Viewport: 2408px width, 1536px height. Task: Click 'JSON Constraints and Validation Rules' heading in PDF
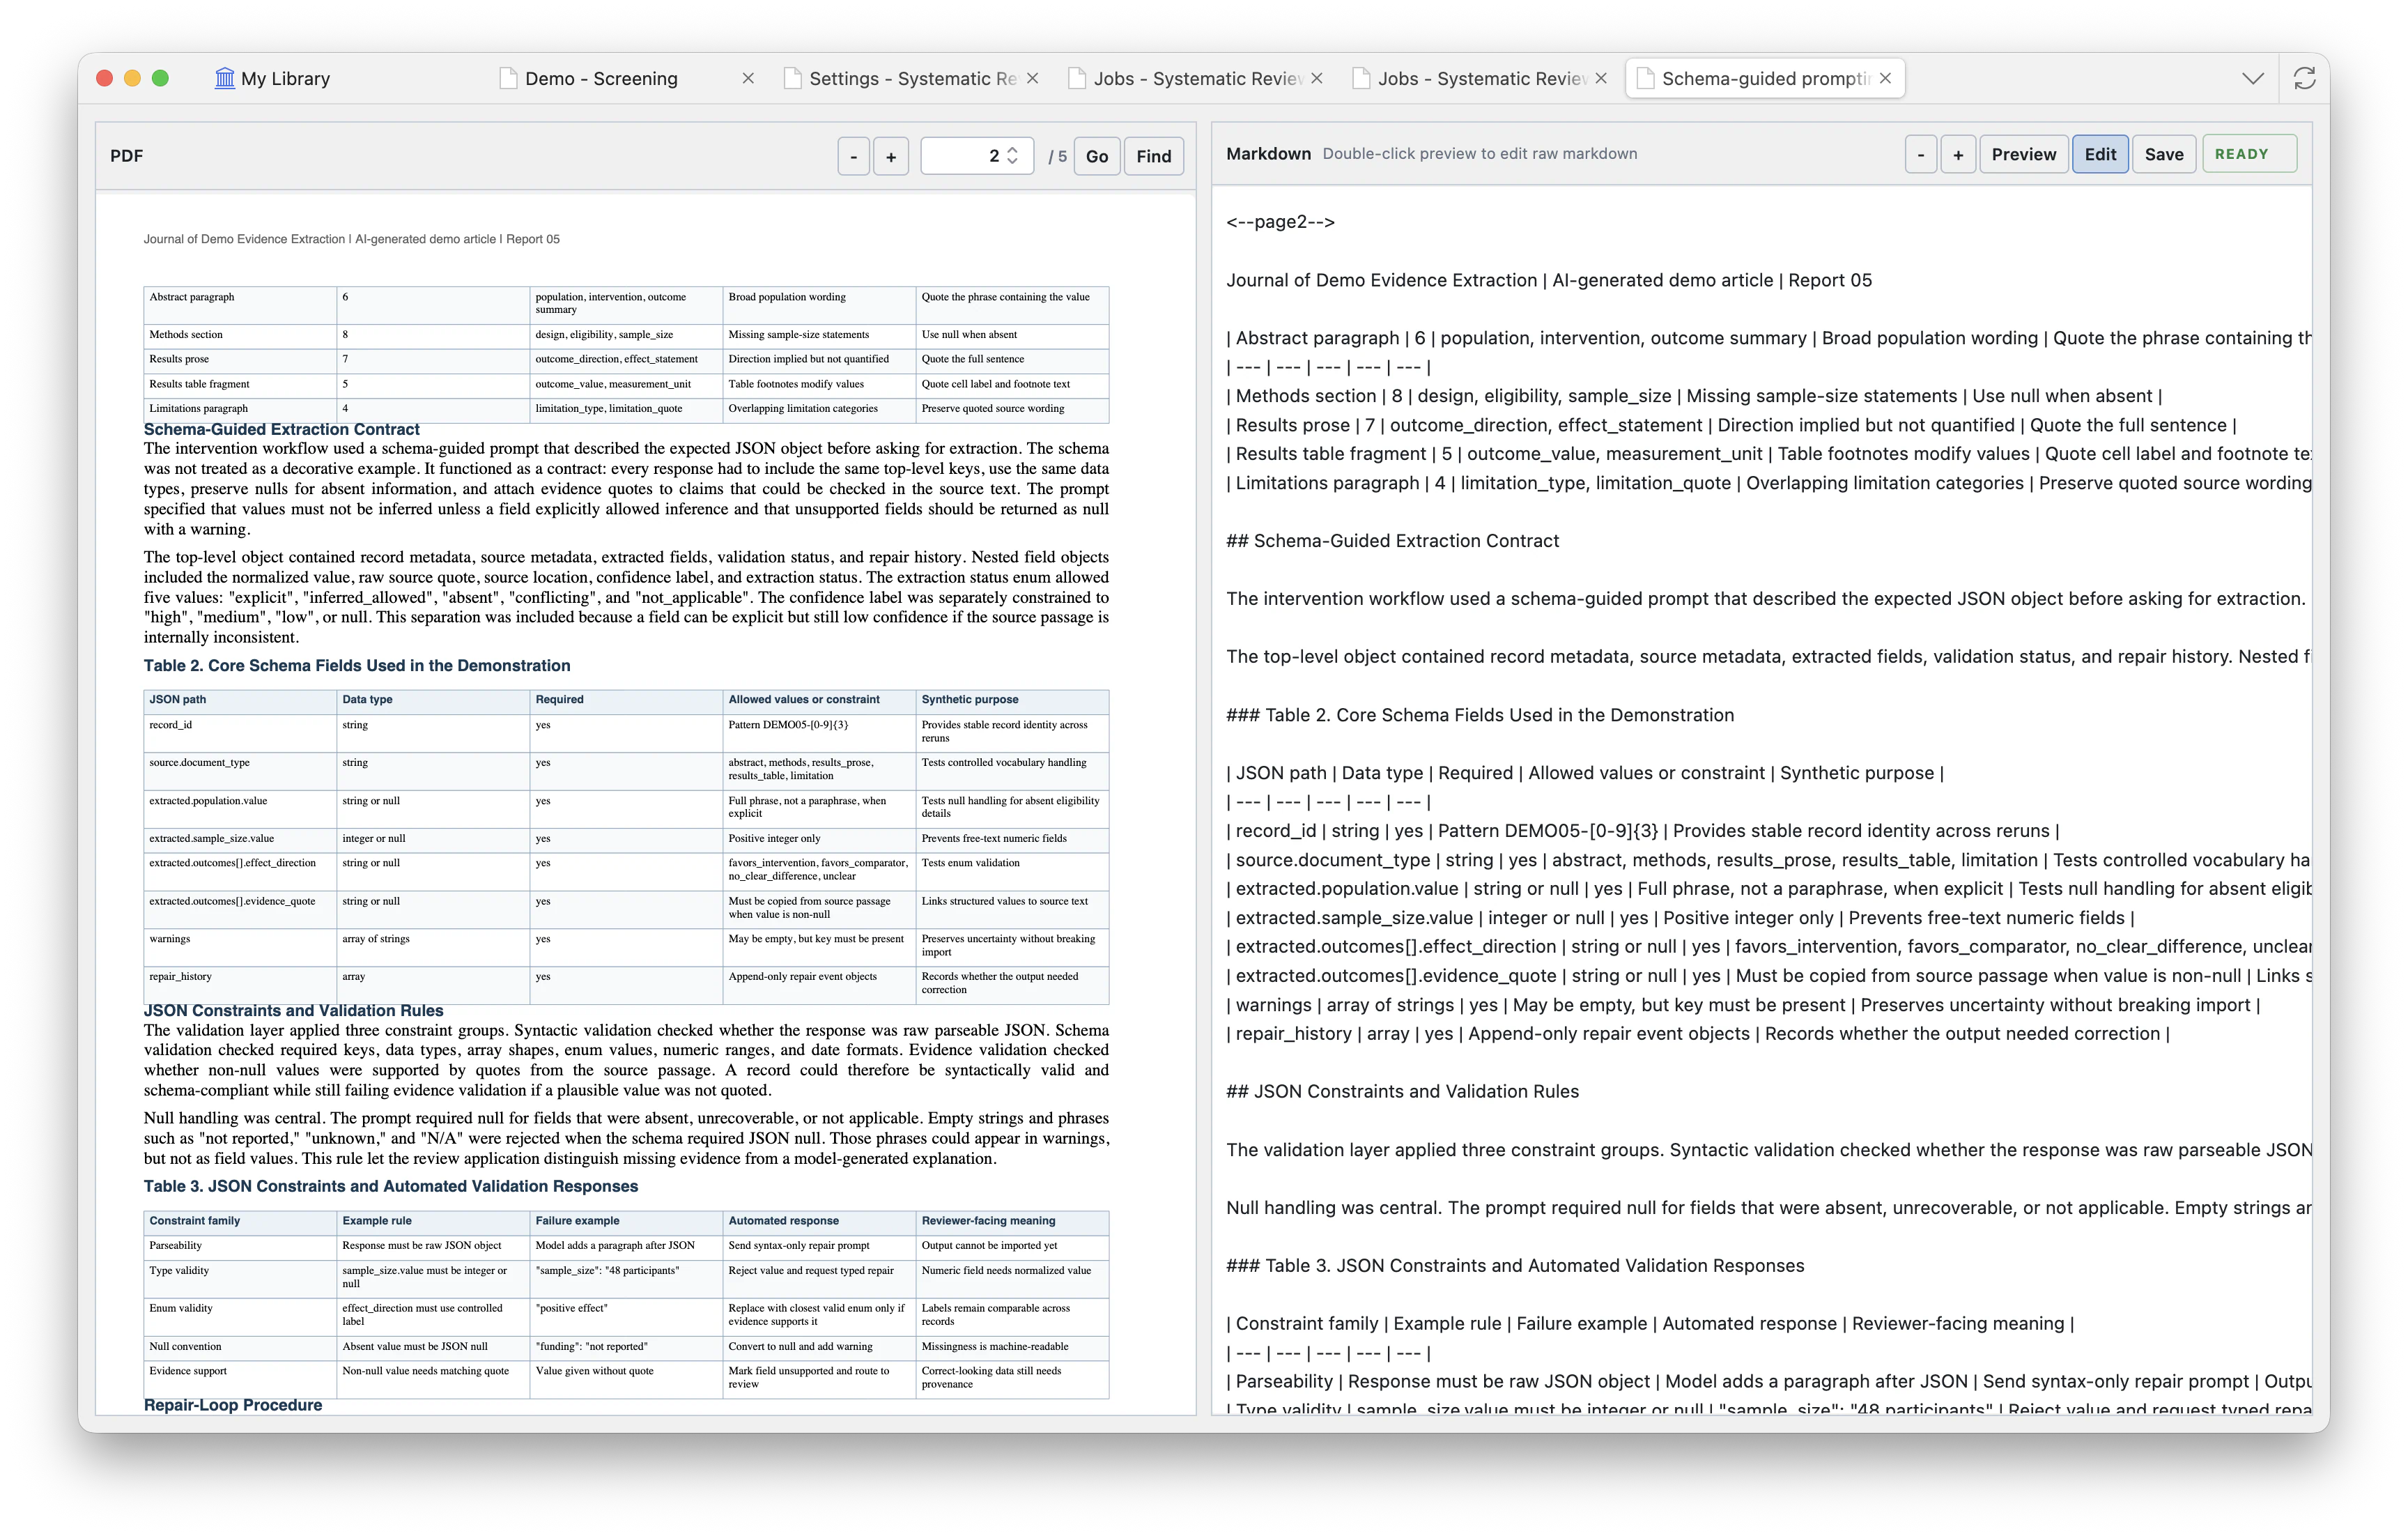(293, 1010)
